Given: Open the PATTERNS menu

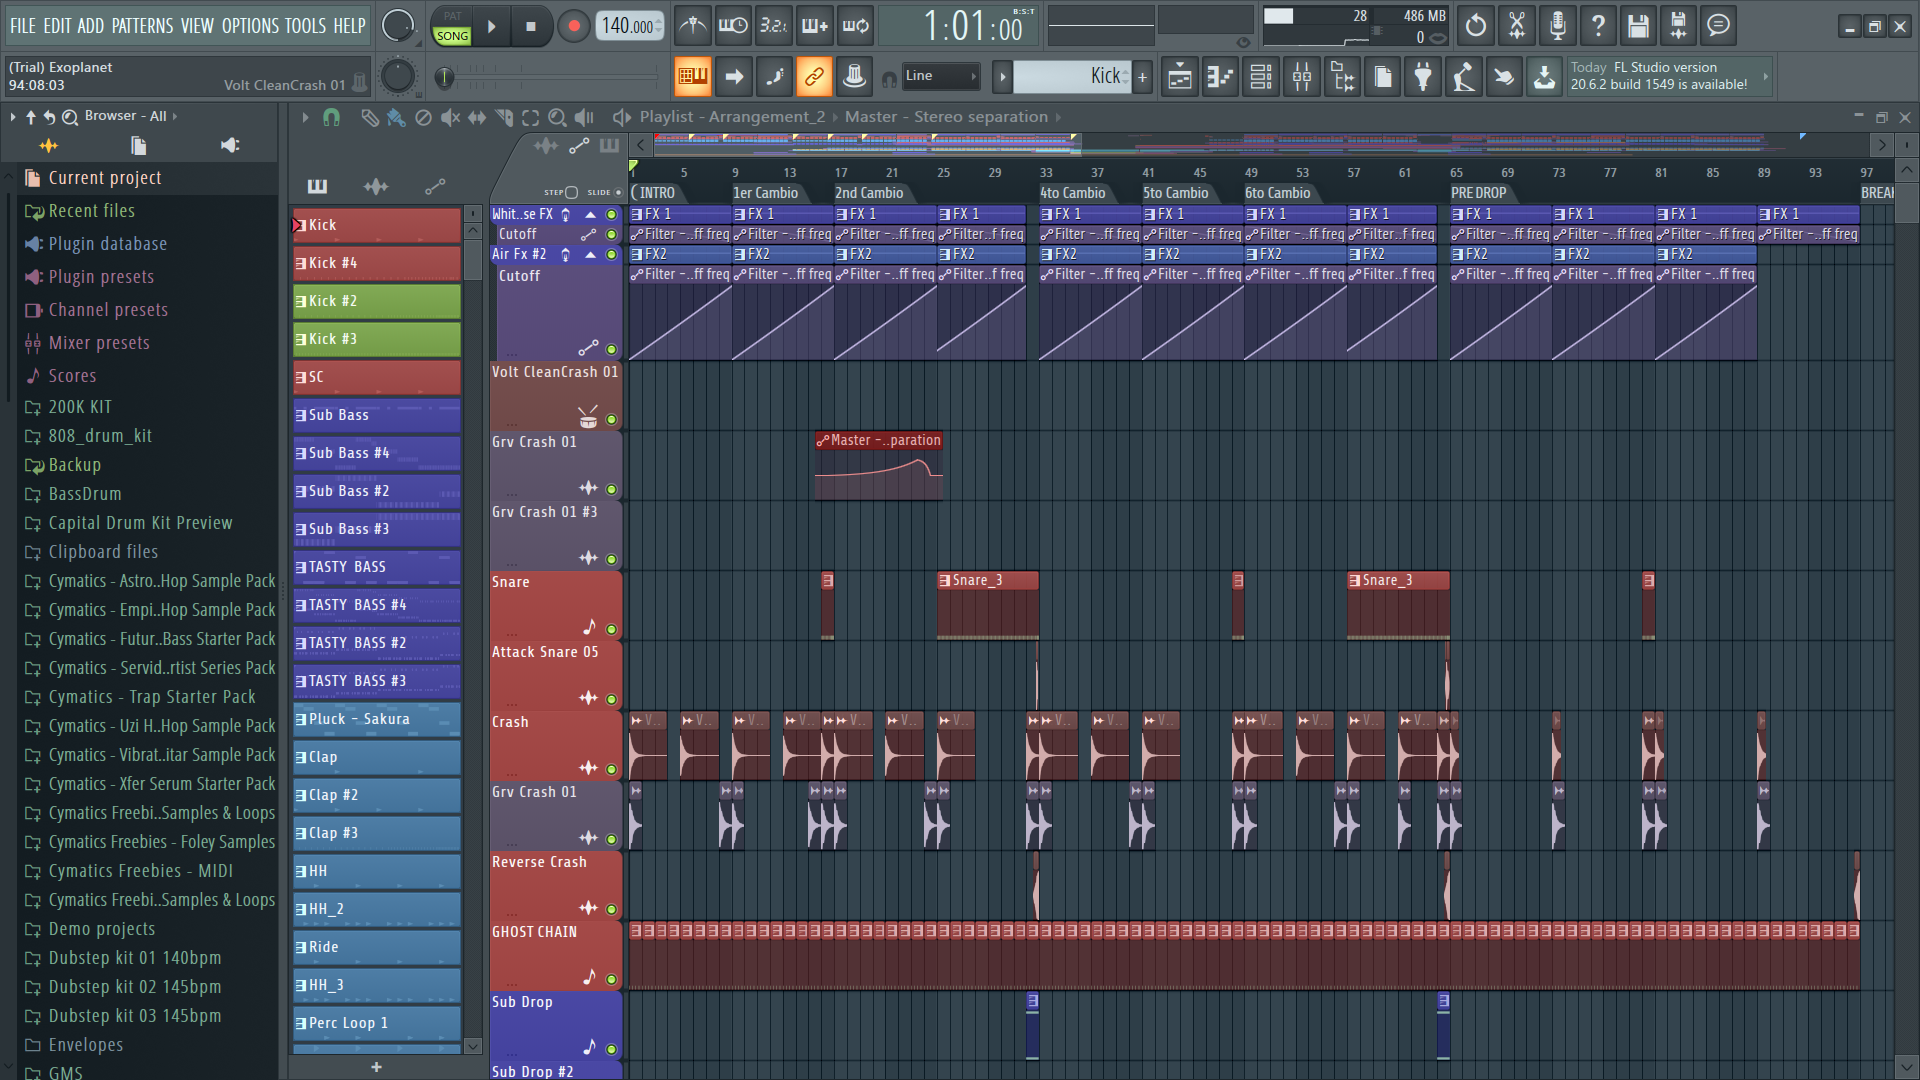Looking at the screenshot, I should click(142, 26).
